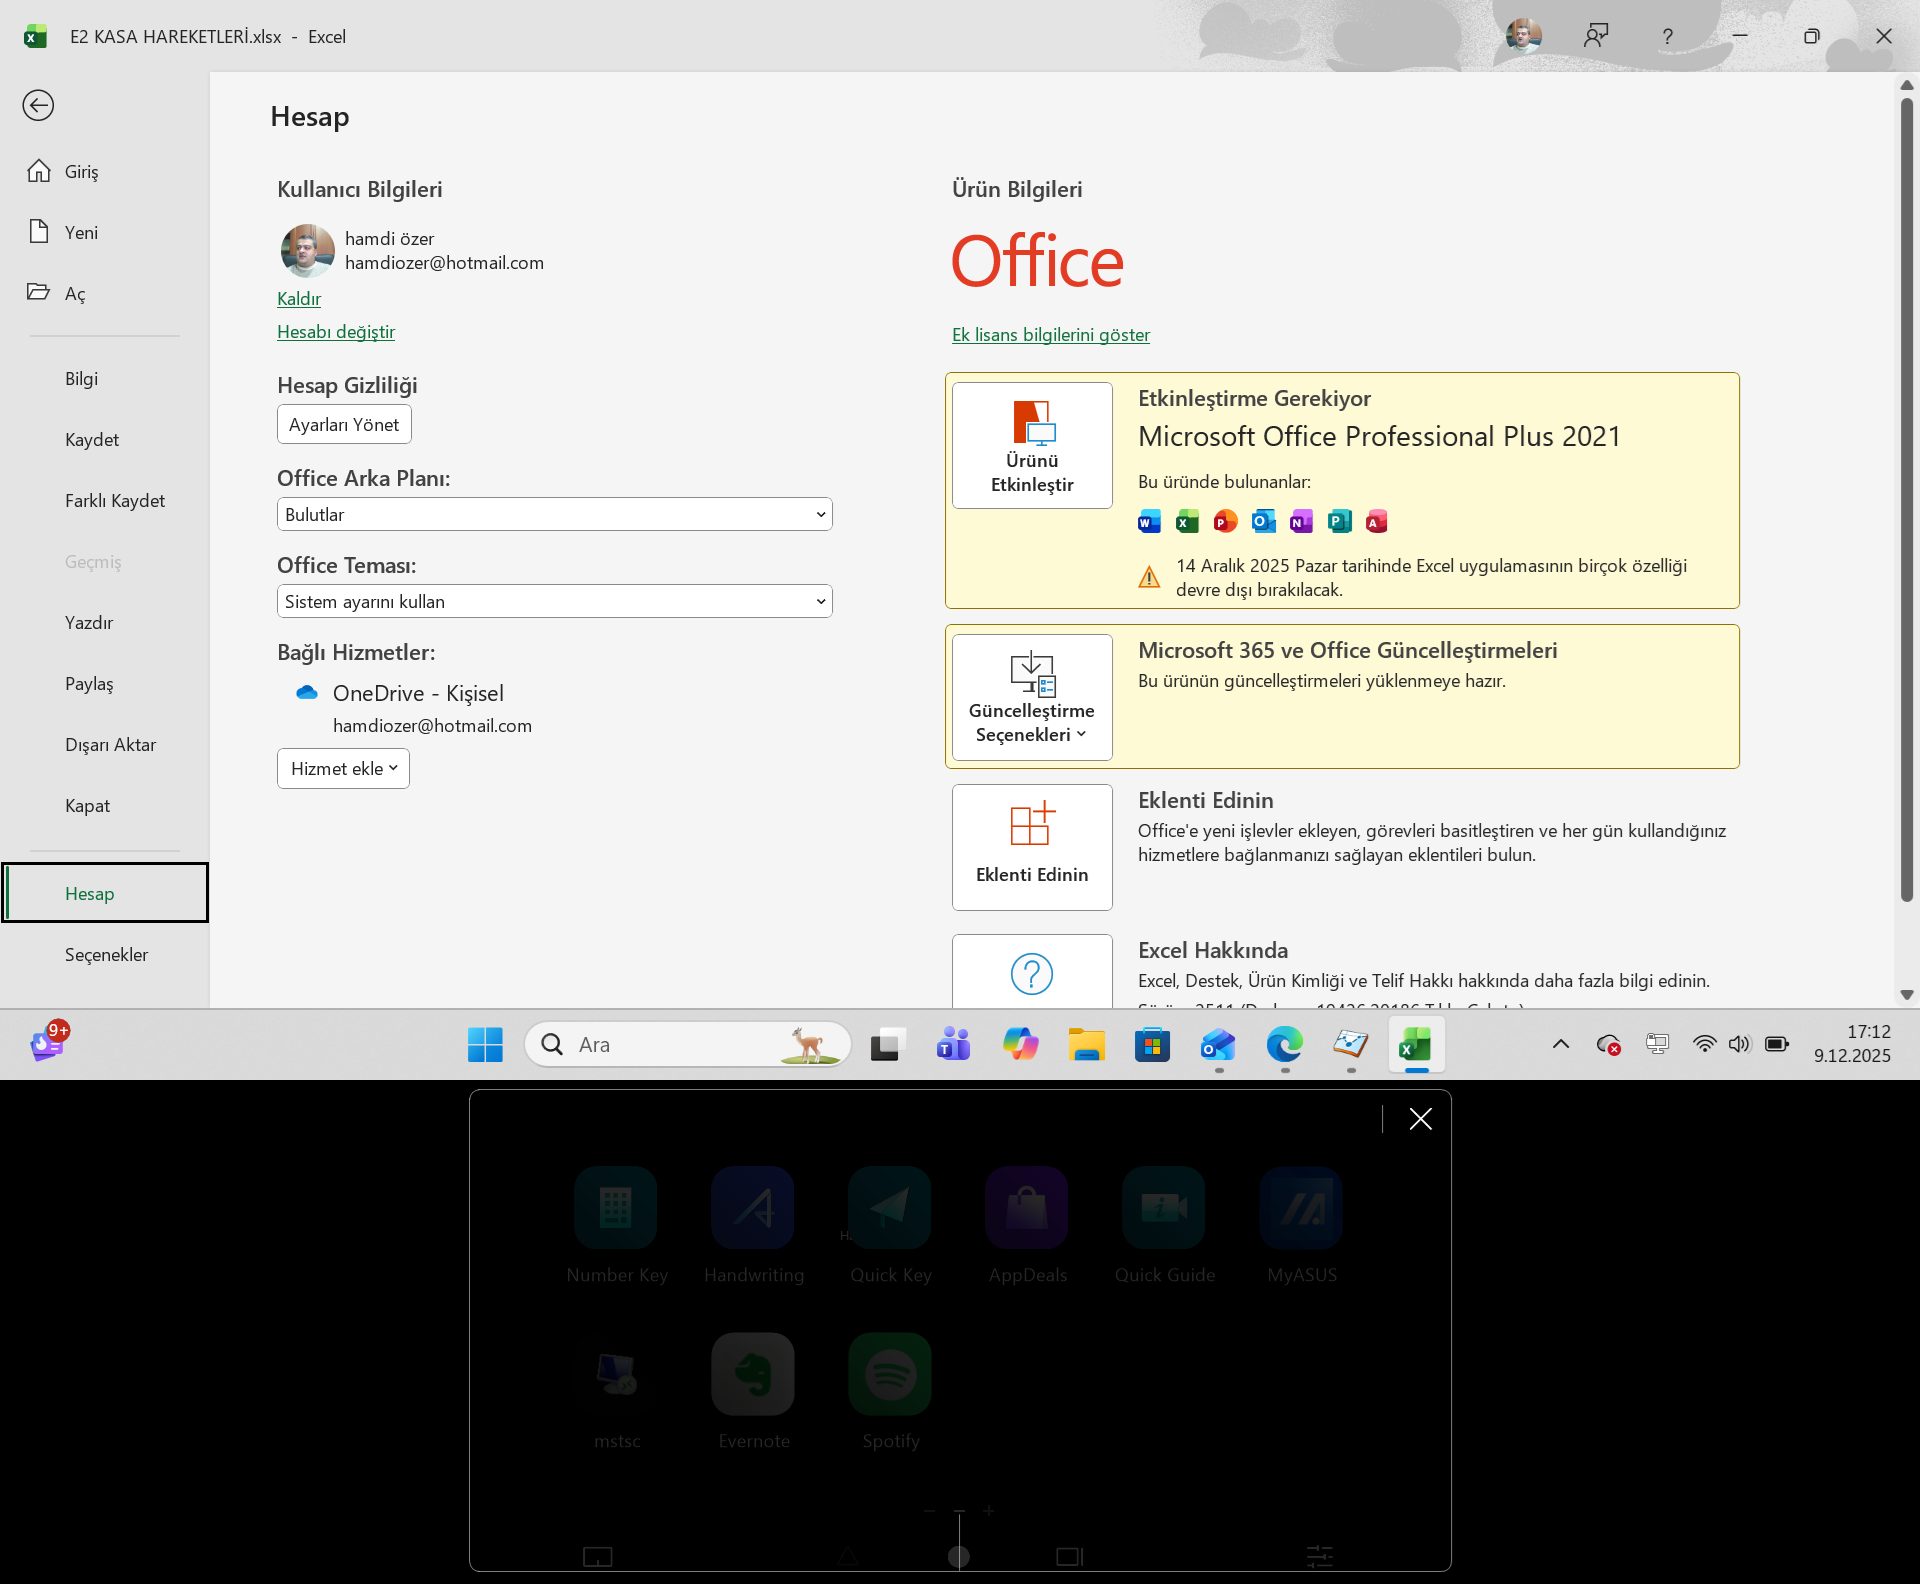Click the volume icon in system tray
1920x1584 pixels.
[1740, 1044]
